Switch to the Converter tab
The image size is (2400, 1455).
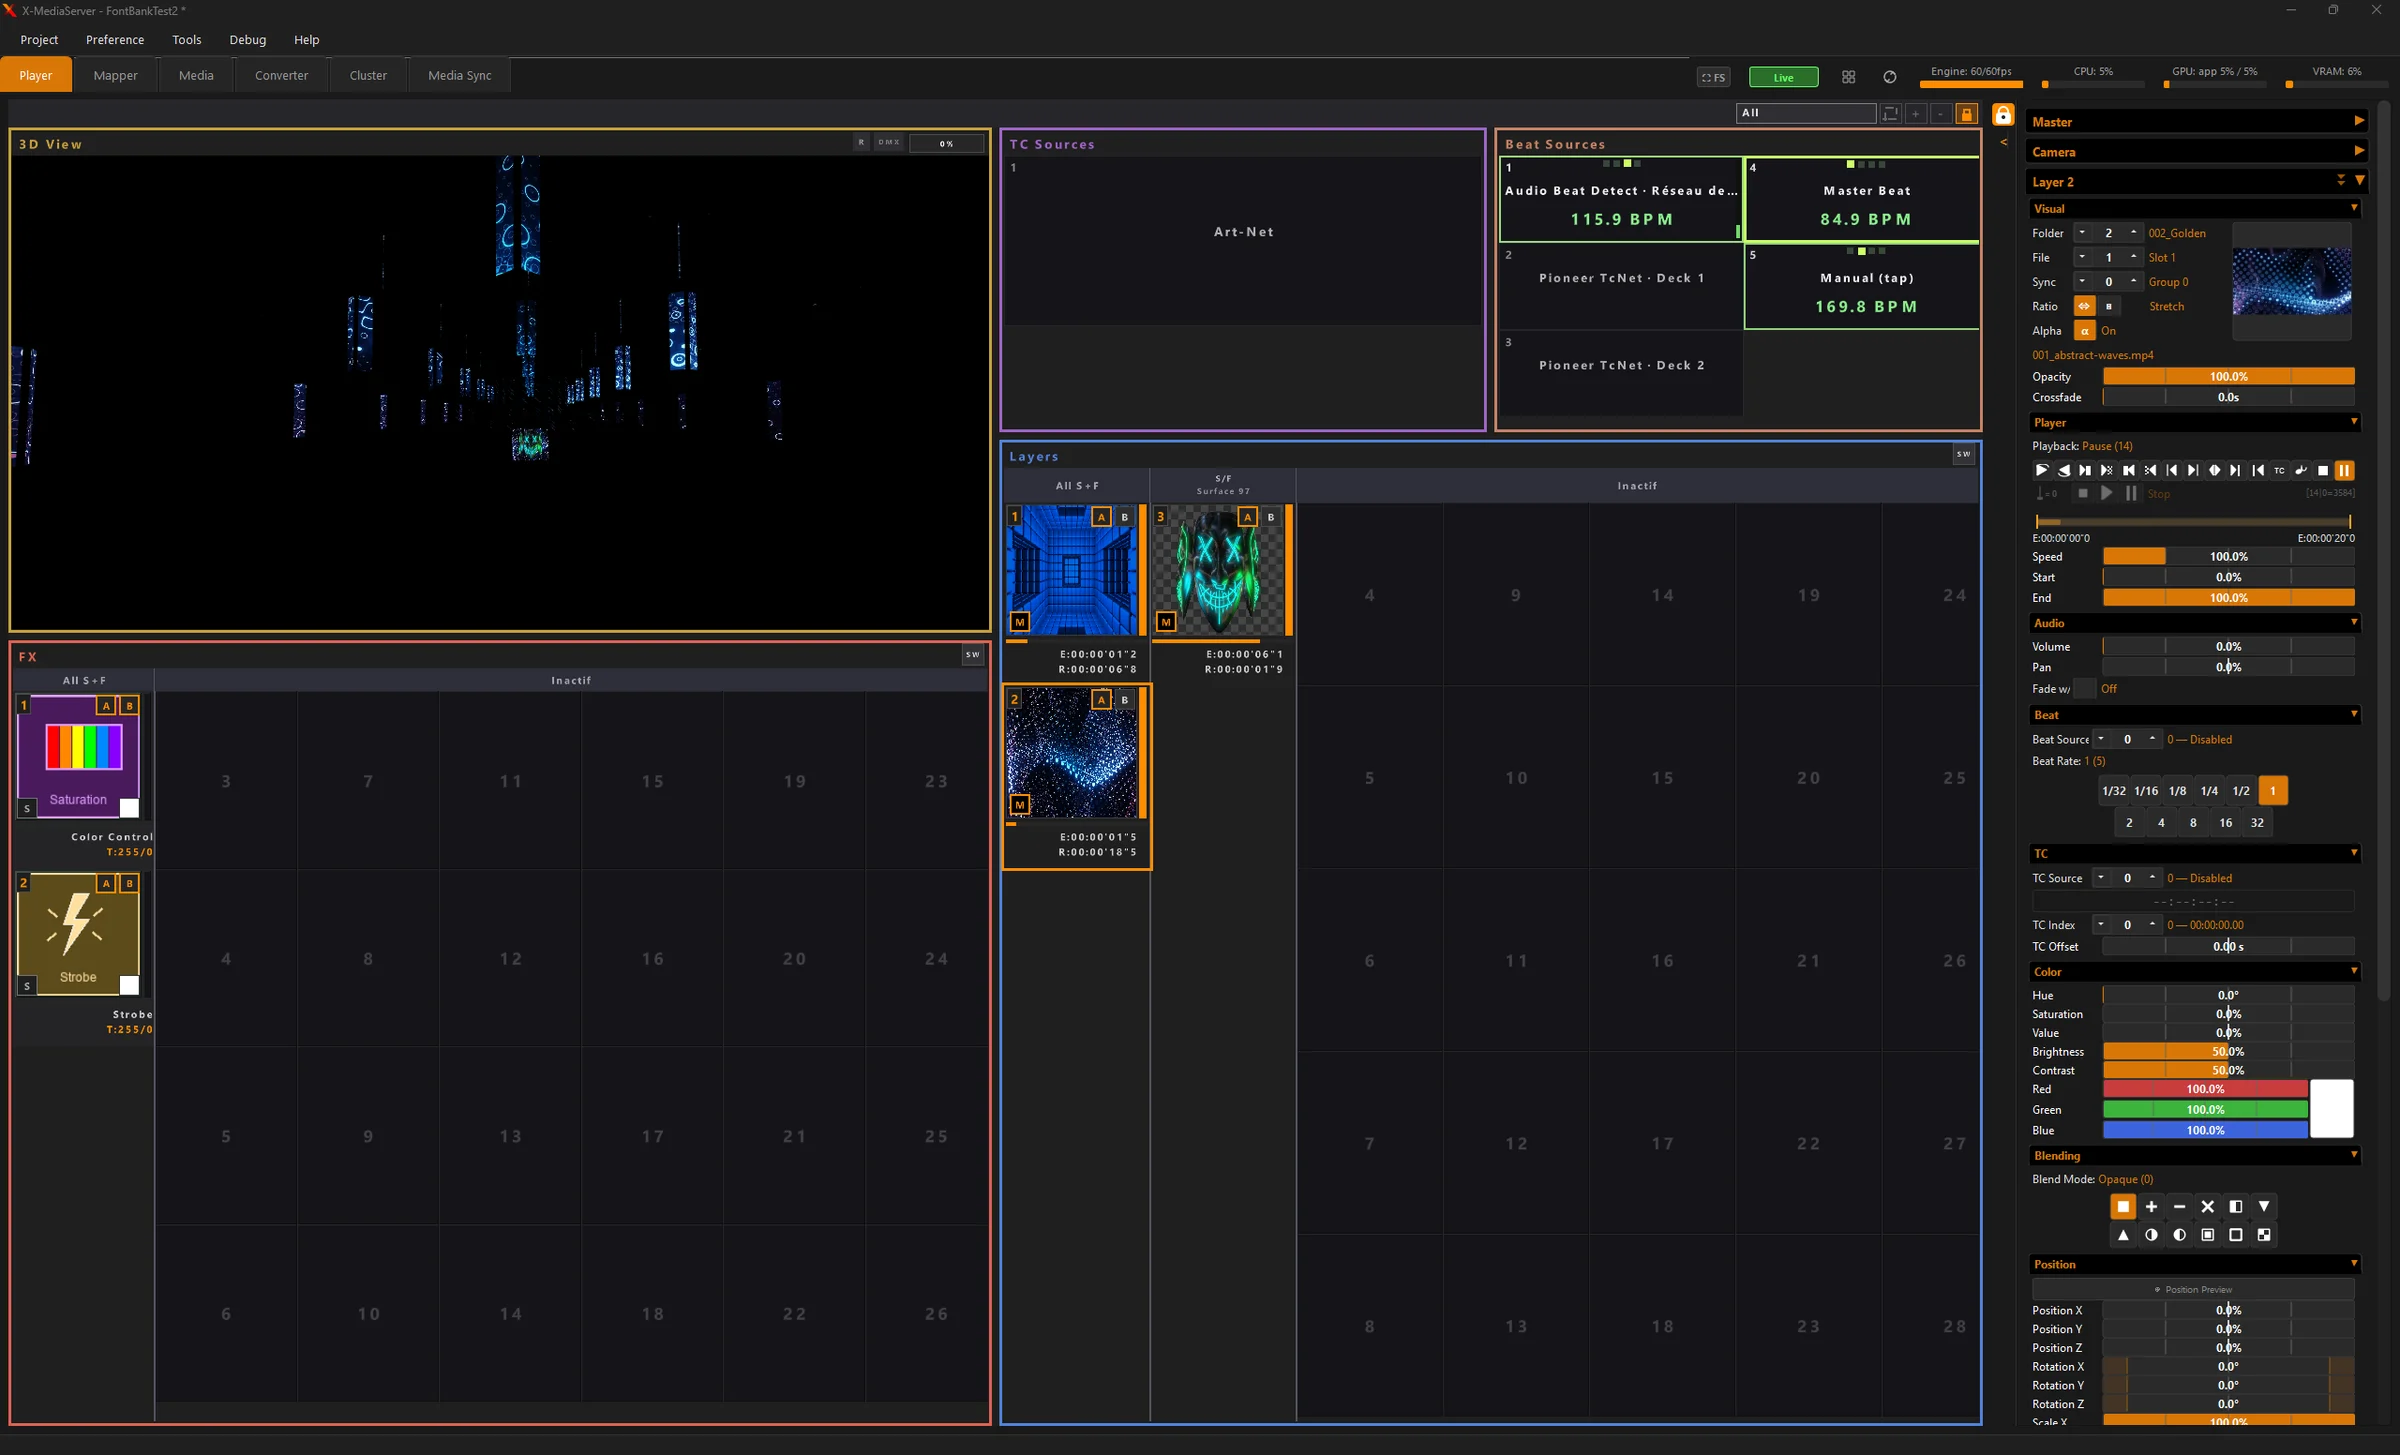281,75
